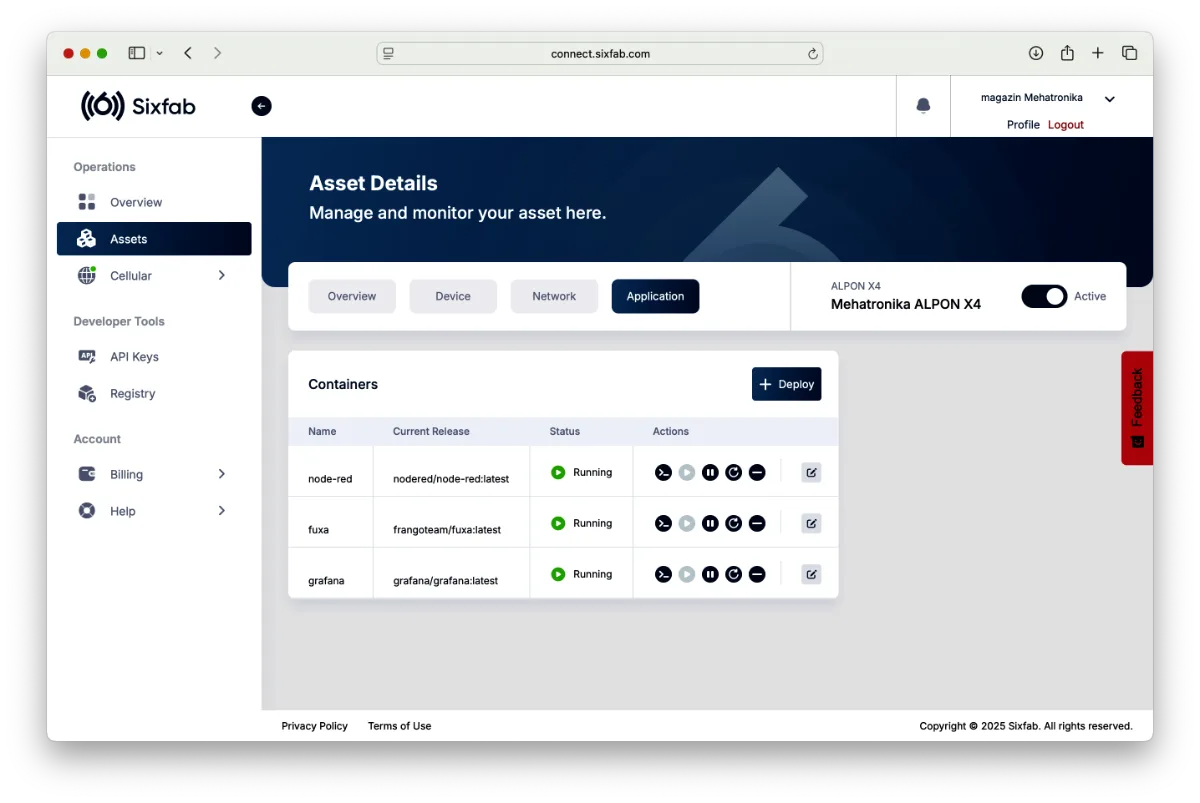The height and width of the screenshot is (803, 1200).
Task: Edit the node-red container
Action: coord(811,472)
